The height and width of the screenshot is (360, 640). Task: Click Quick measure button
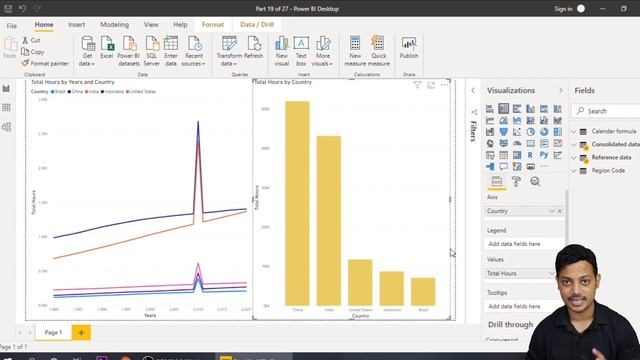point(378,51)
